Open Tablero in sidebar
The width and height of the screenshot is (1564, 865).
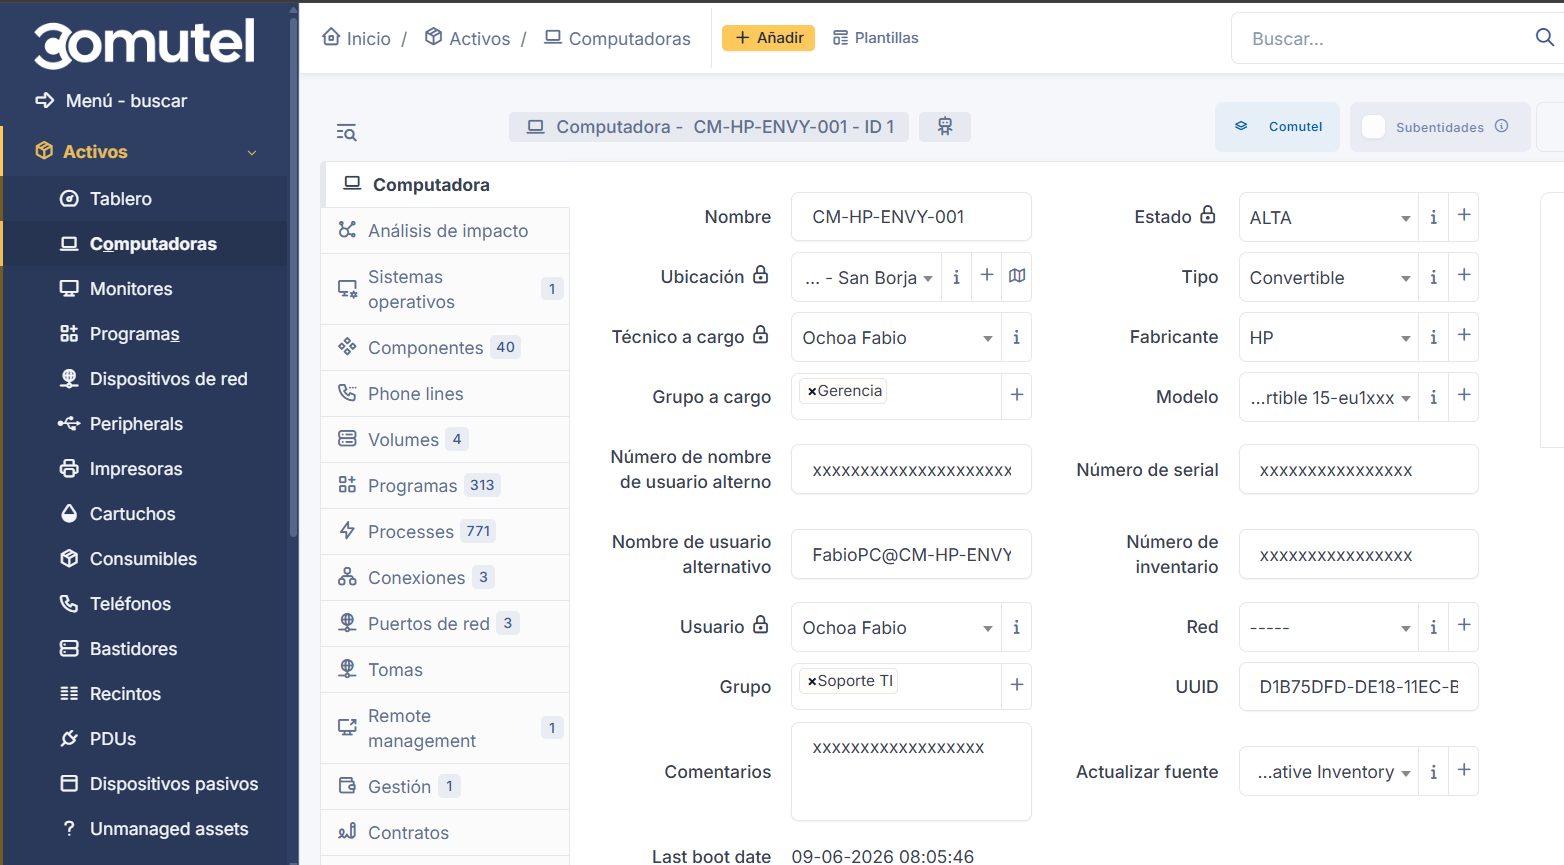click(145, 198)
